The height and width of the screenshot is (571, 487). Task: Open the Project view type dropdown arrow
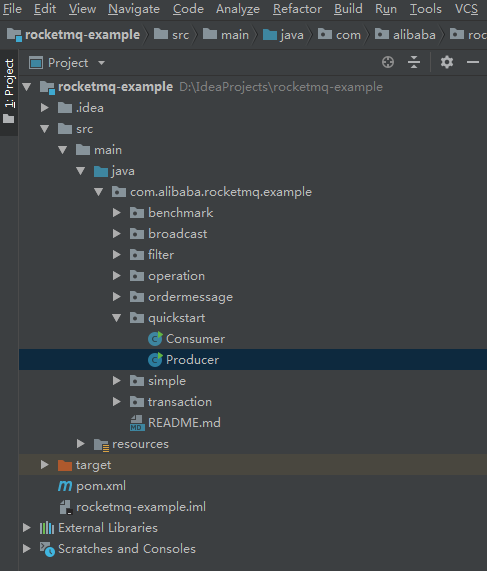[102, 63]
